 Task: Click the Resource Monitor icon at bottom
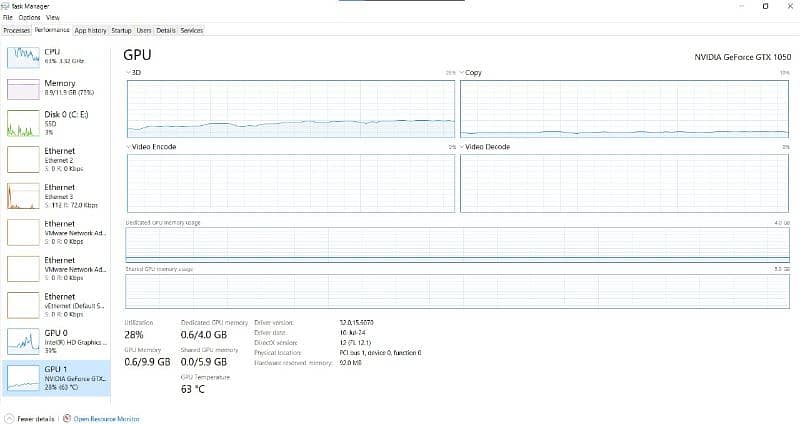(67, 418)
